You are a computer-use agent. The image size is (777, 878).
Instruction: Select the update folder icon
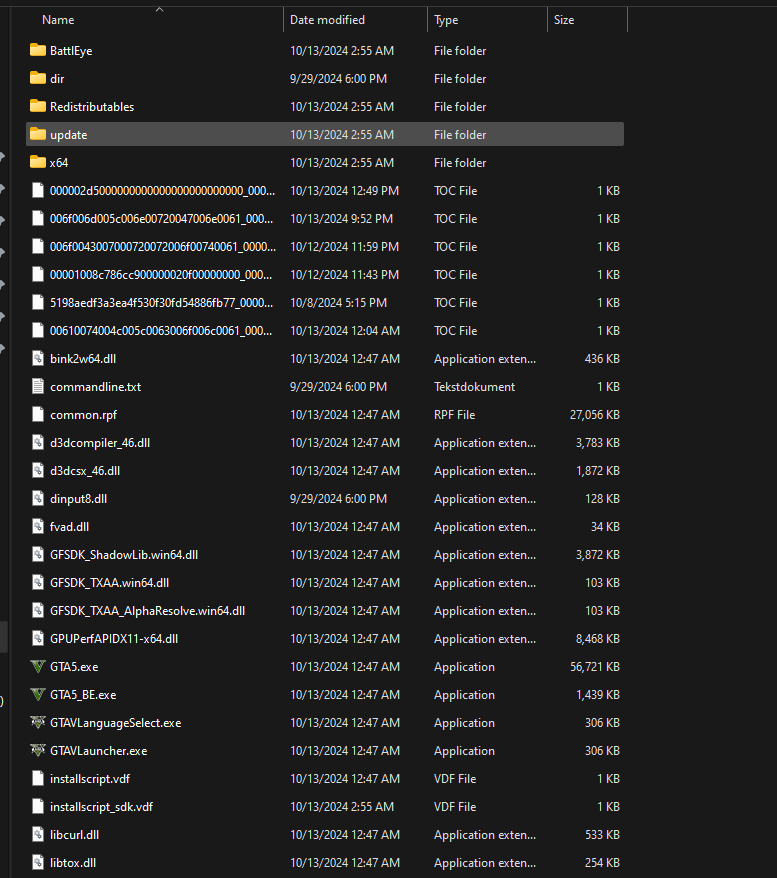38,134
